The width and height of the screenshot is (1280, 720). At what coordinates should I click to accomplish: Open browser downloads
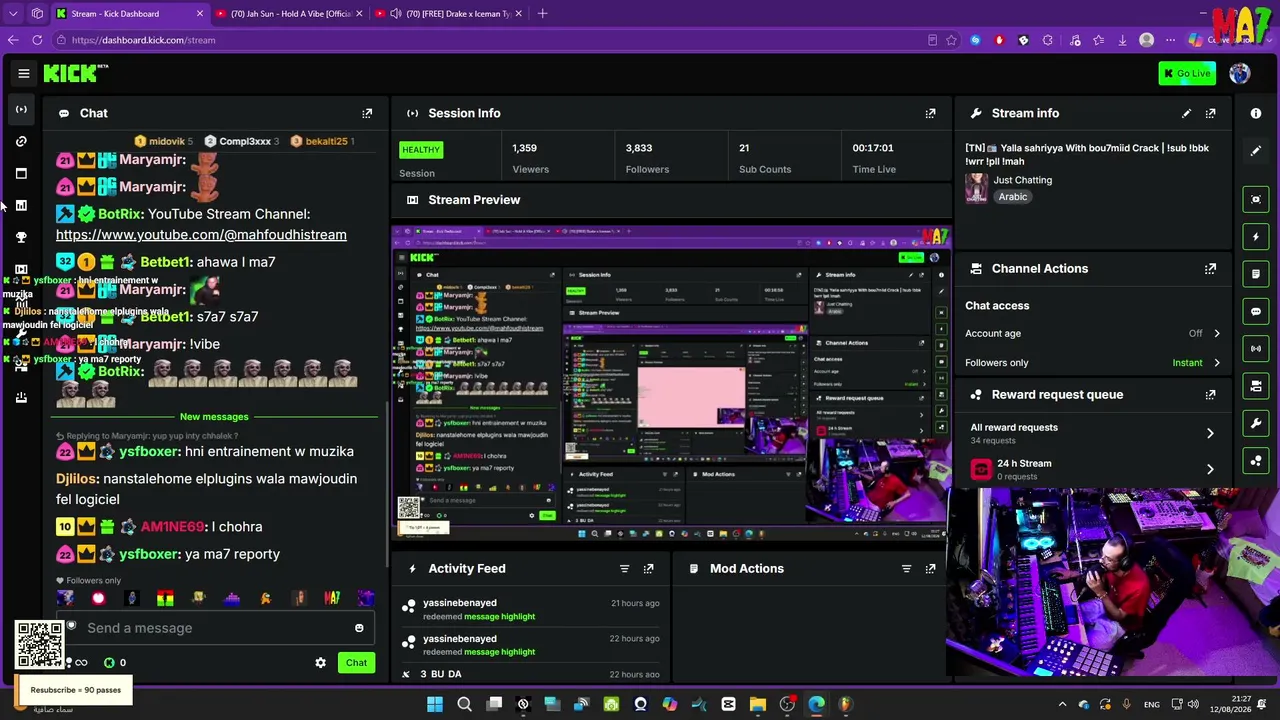[x=1122, y=40]
